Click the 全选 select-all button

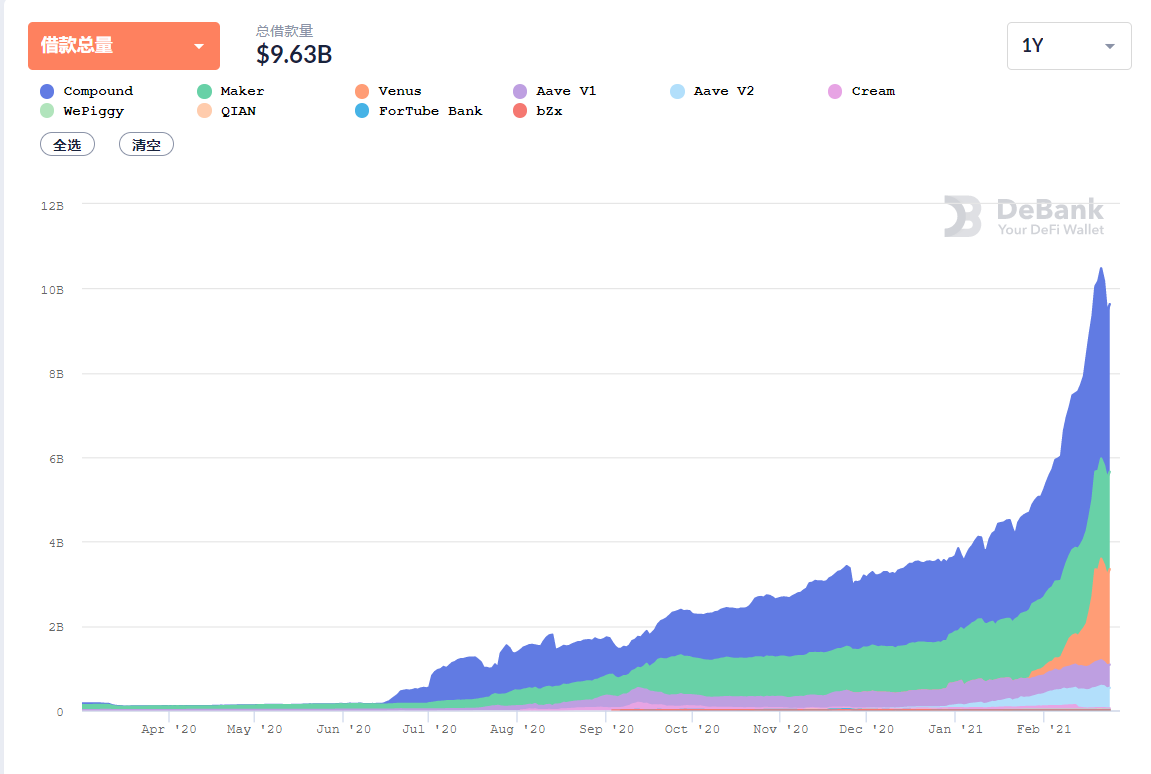[x=68, y=145]
